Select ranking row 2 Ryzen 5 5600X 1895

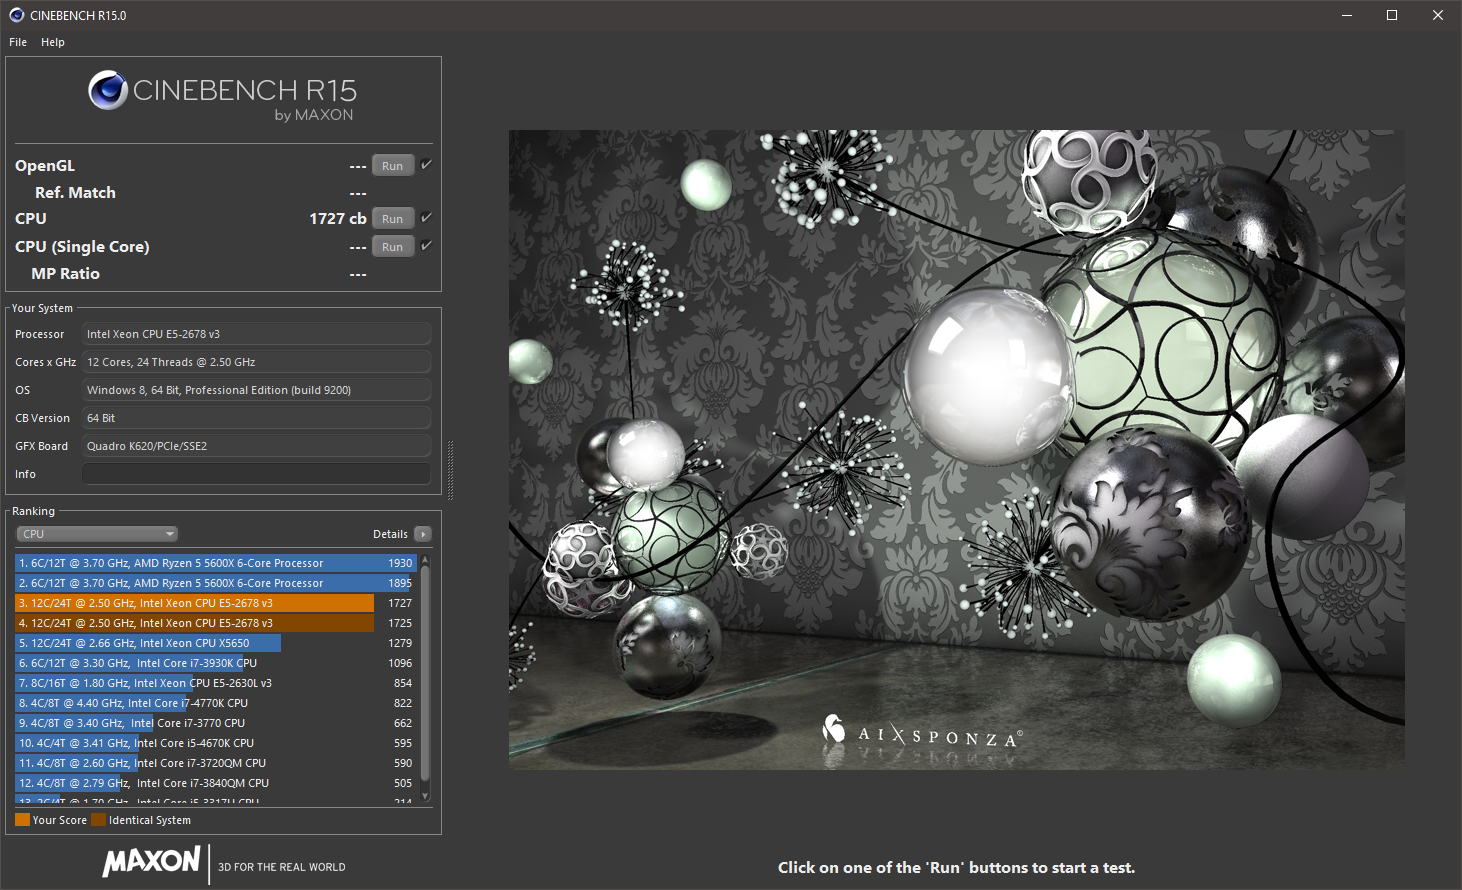pyautogui.click(x=216, y=583)
